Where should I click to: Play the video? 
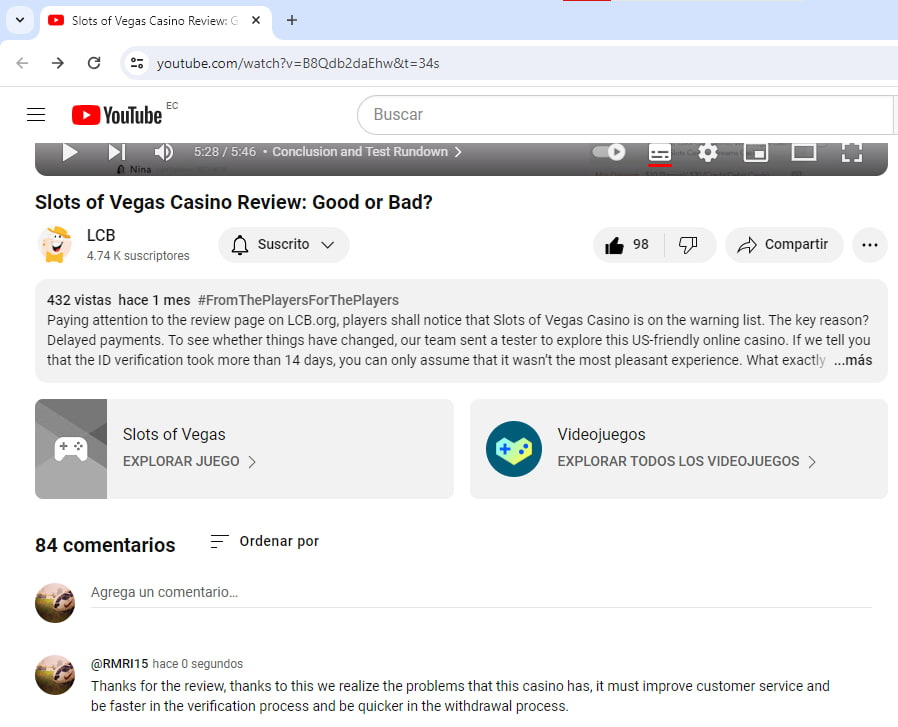coord(70,152)
